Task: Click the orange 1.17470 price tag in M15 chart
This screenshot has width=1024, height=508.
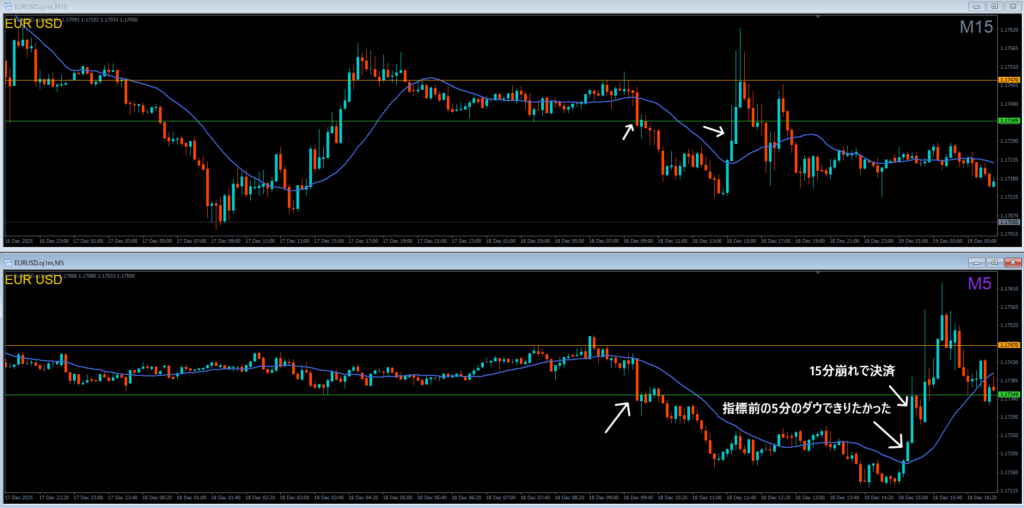Action: pyautogui.click(x=1010, y=80)
